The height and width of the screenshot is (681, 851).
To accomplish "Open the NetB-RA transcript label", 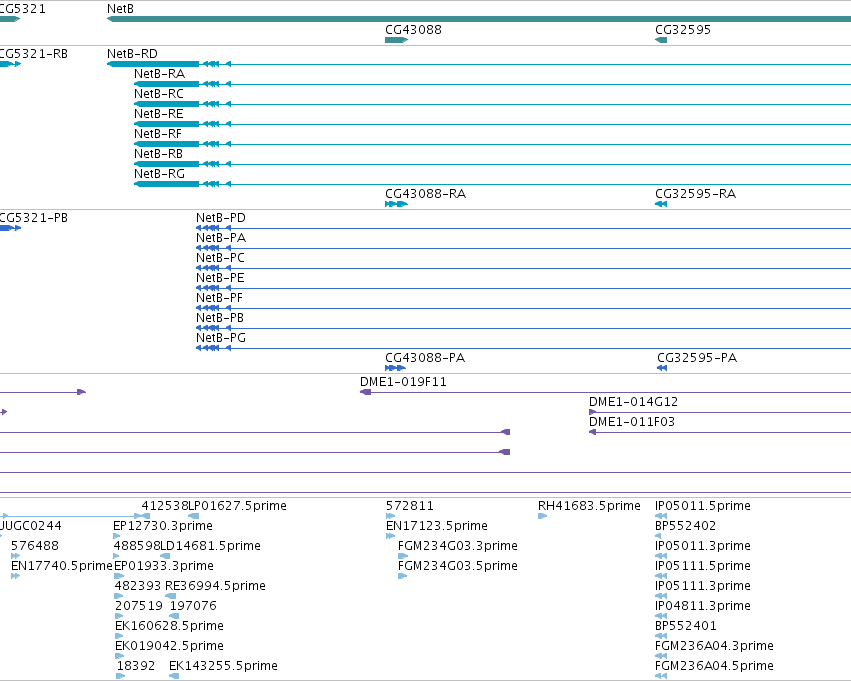I will tap(160, 74).
